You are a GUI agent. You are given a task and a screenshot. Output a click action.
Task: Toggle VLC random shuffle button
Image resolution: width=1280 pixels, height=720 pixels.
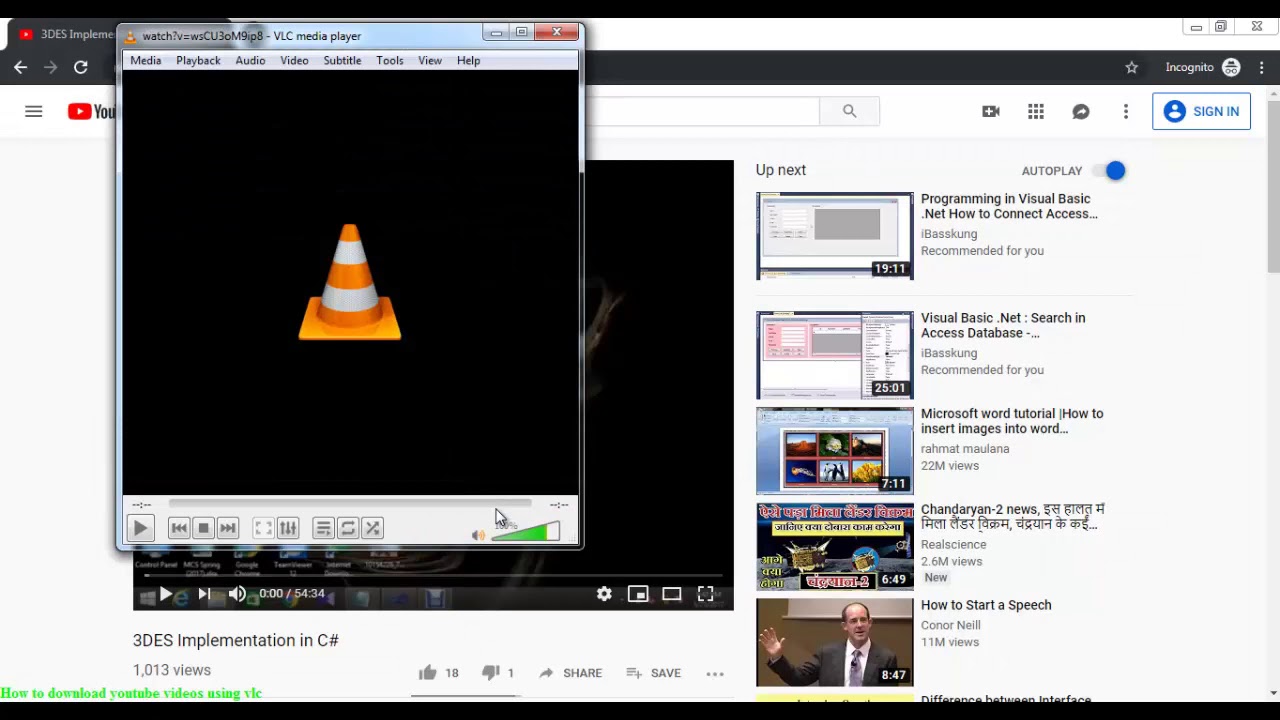[372, 528]
